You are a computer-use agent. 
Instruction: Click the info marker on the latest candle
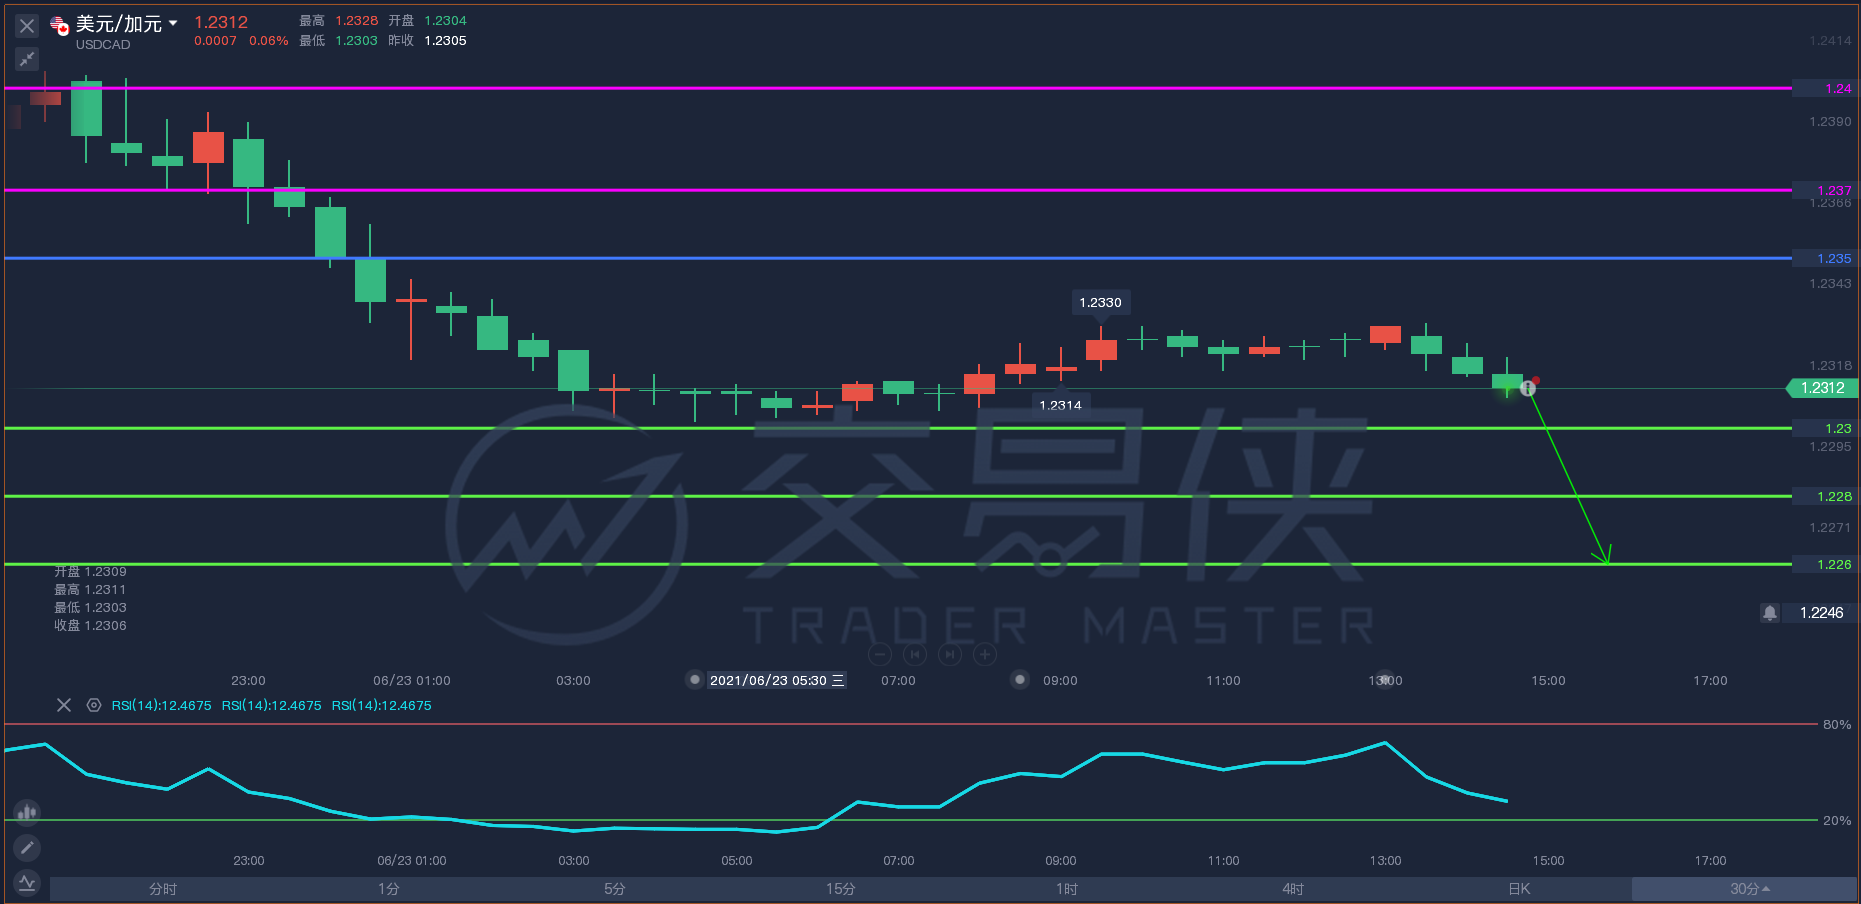1527,388
